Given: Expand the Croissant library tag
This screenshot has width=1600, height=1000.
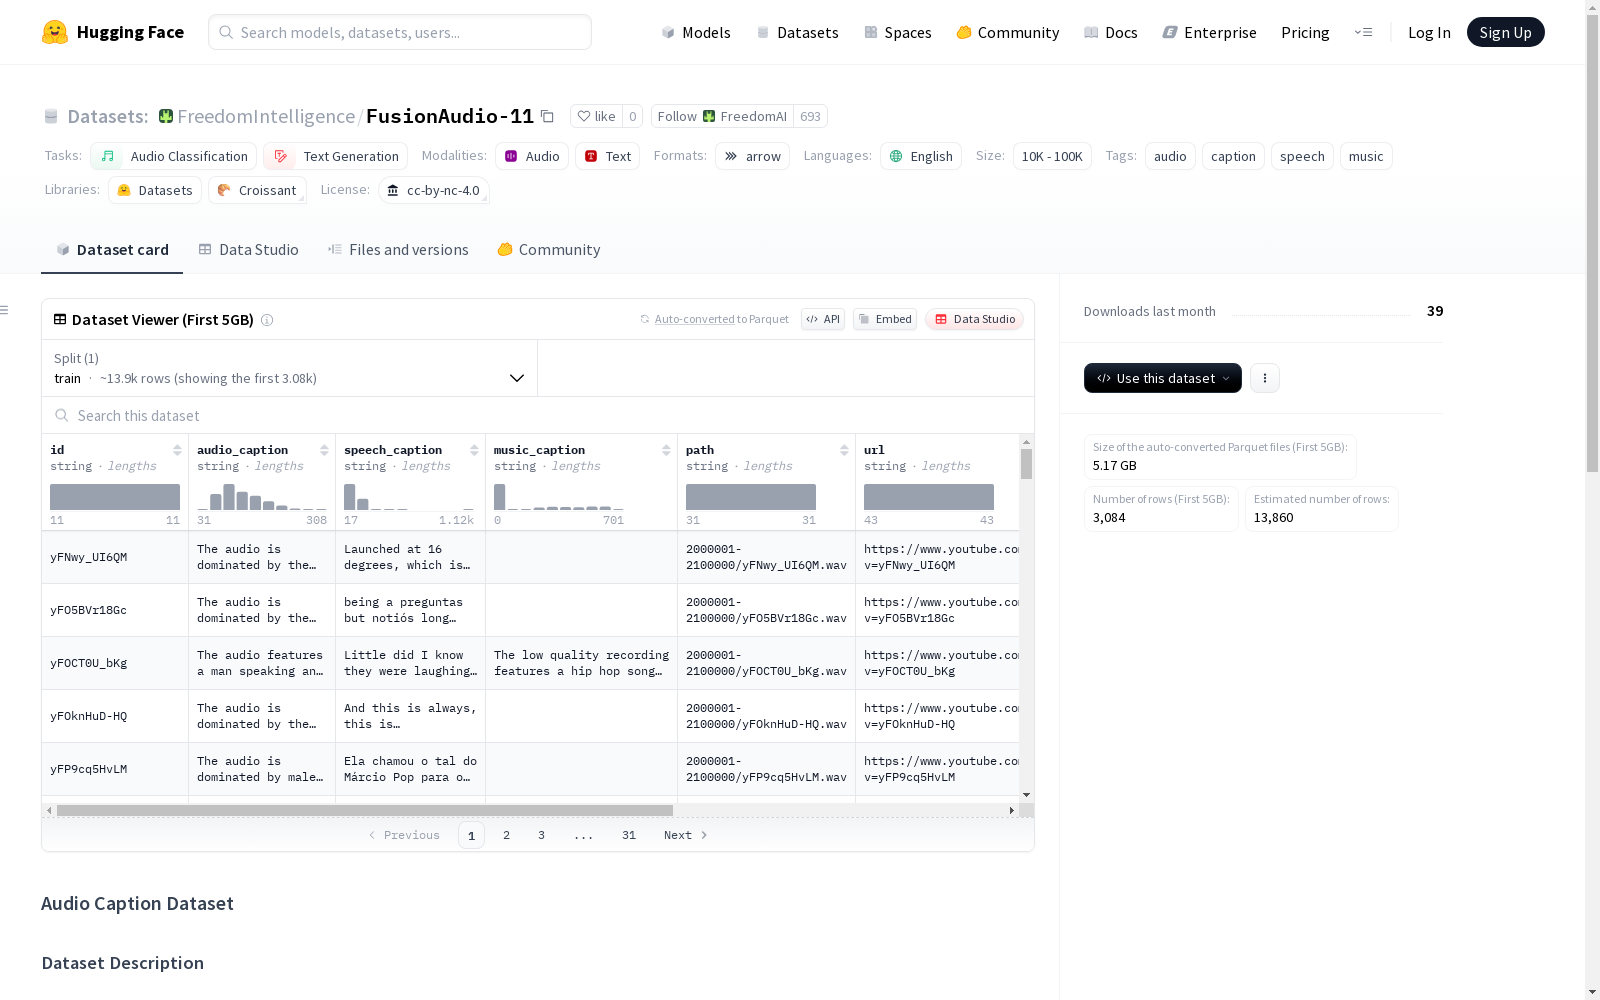Looking at the screenshot, I should click(x=258, y=190).
